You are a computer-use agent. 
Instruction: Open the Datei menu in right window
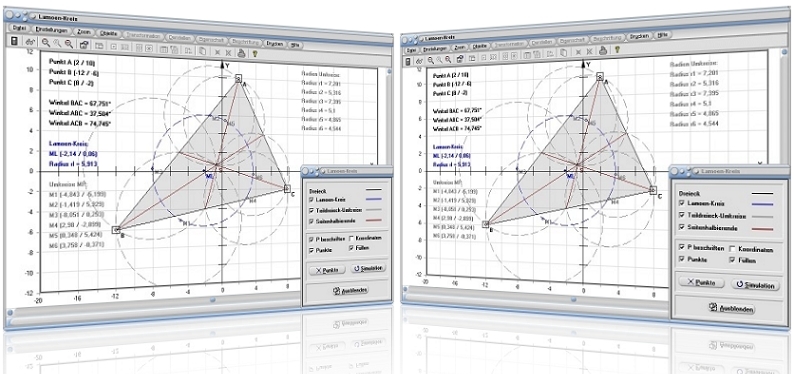tap(411, 50)
